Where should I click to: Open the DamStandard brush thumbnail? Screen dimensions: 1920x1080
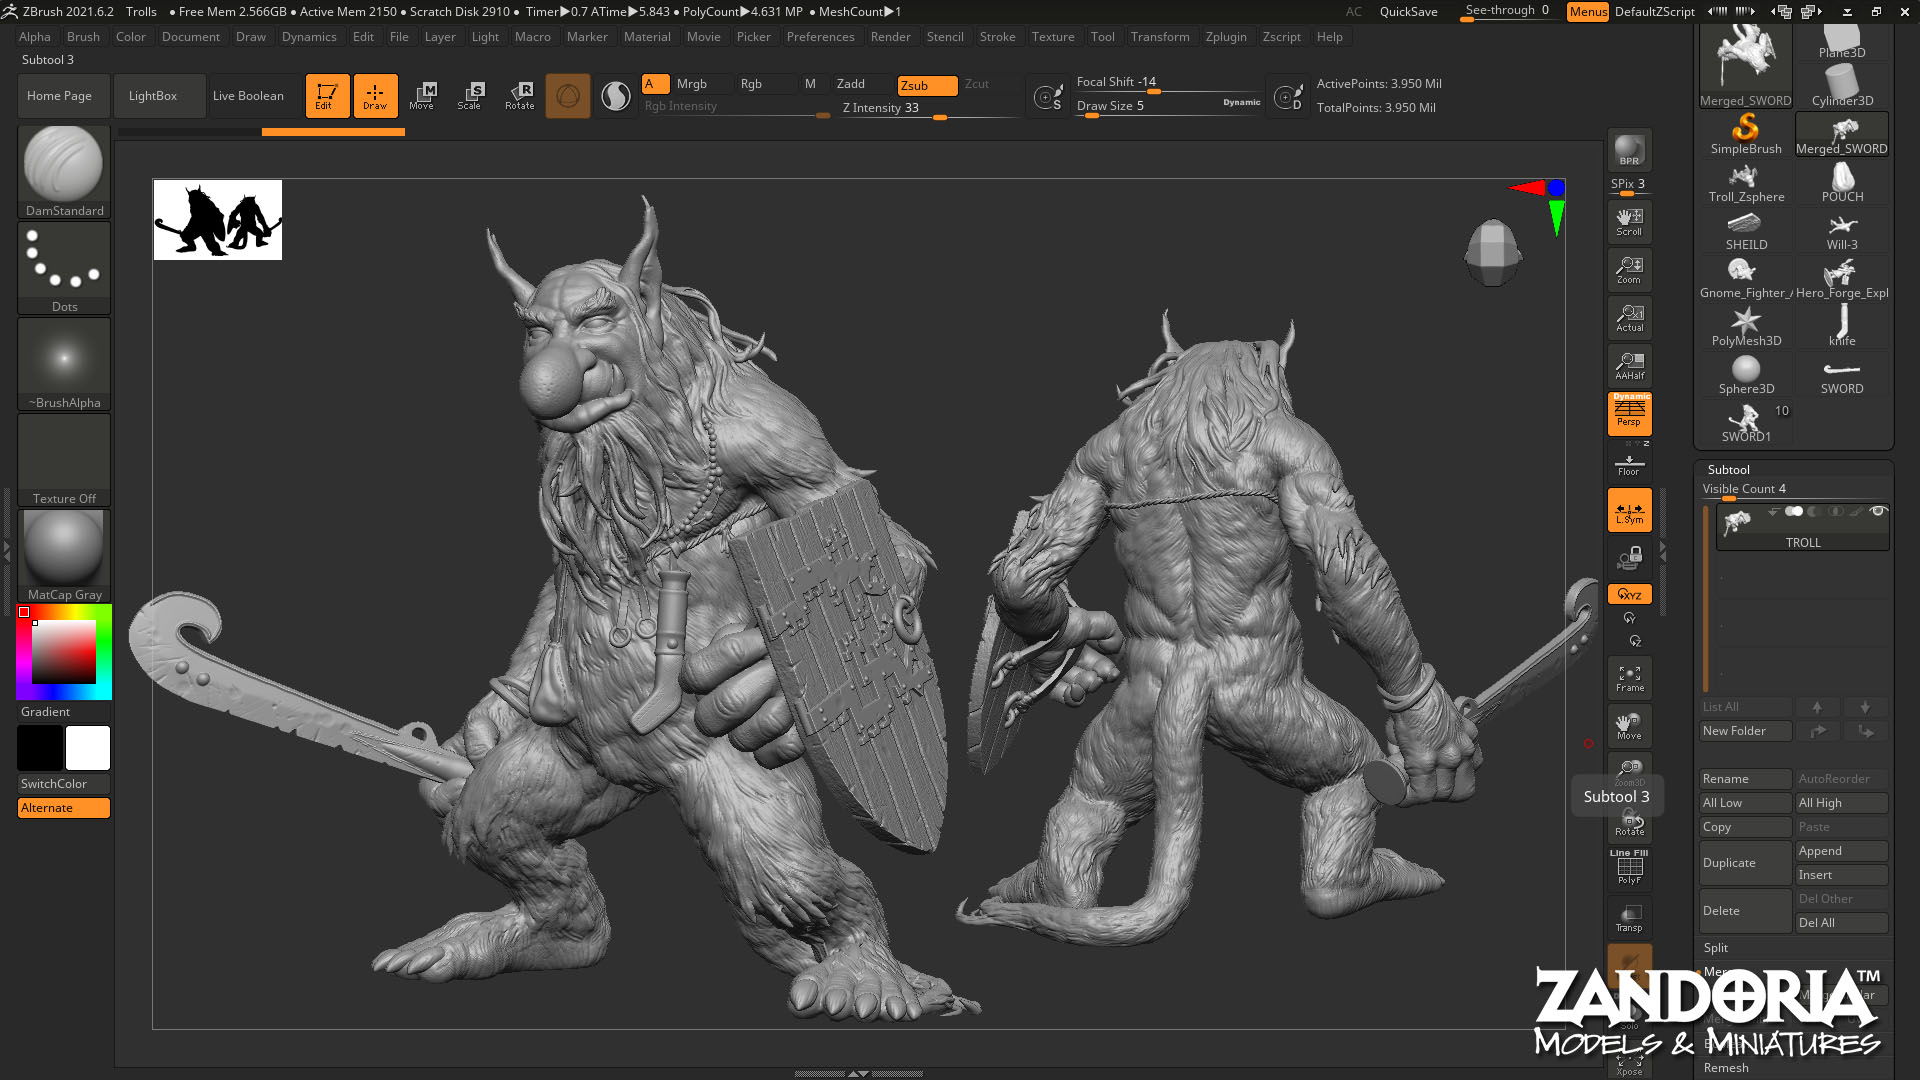coord(64,166)
